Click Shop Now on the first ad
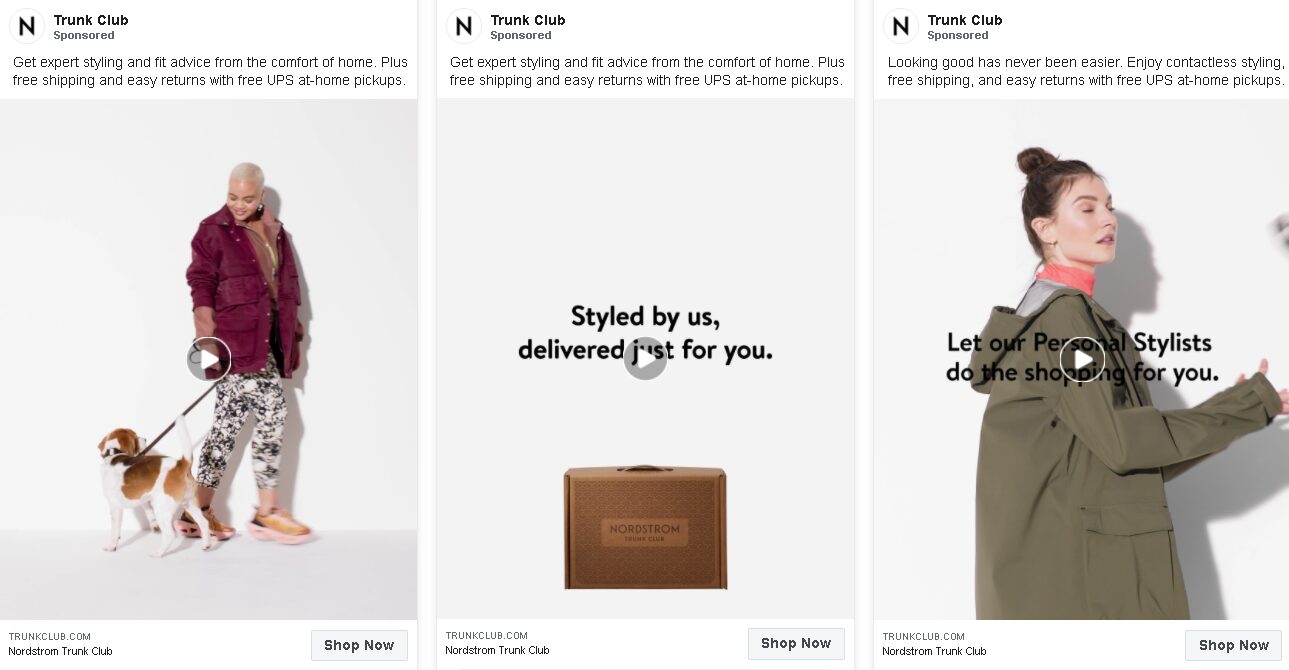Image resolution: width=1289 pixels, height=670 pixels. coord(359,645)
